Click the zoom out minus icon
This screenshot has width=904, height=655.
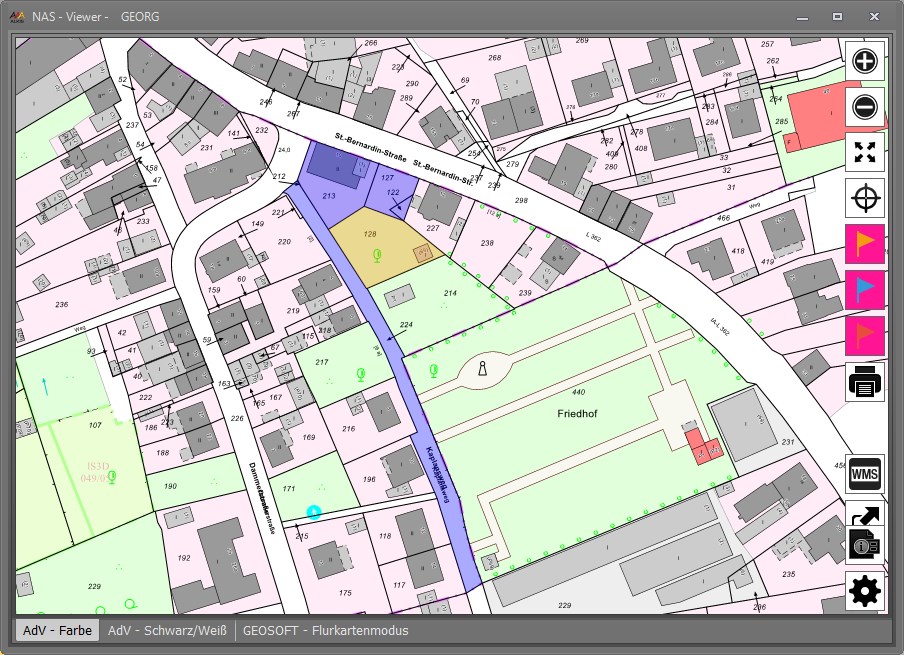click(x=865, y=106)
